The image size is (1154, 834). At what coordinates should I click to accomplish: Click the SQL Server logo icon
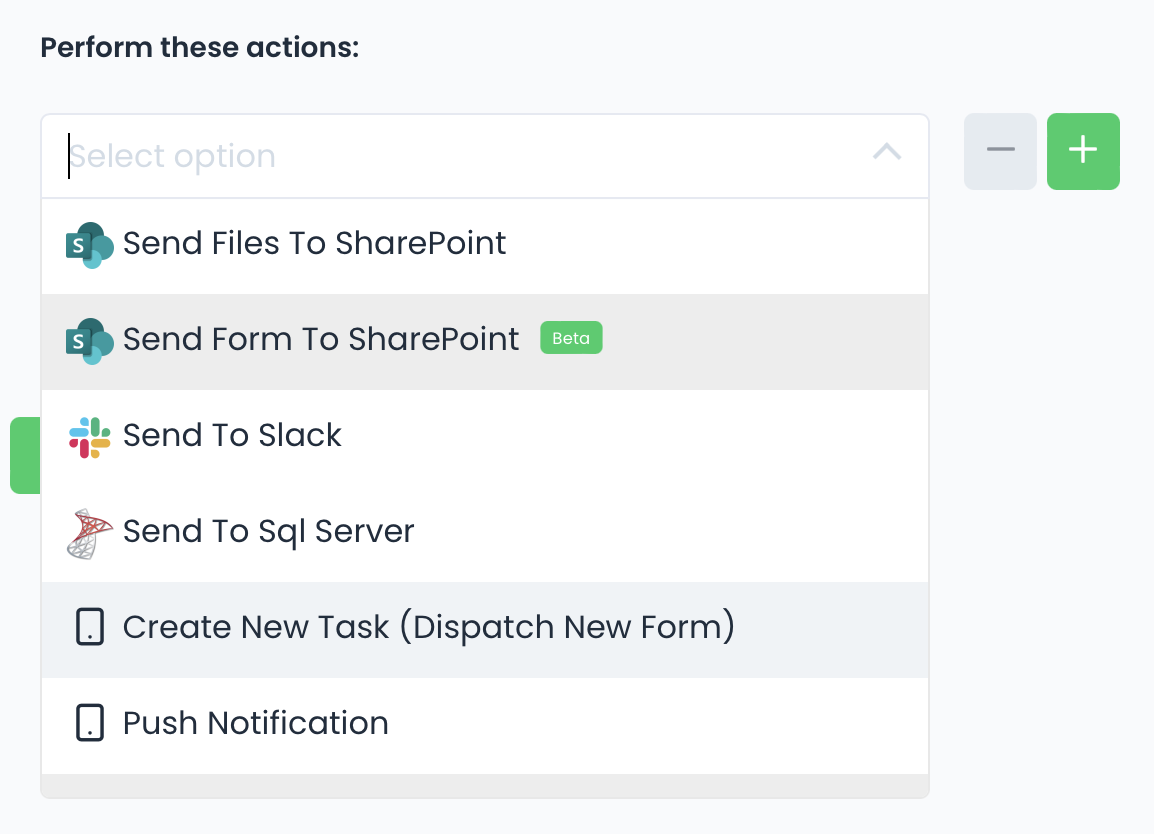click(89, 533)
